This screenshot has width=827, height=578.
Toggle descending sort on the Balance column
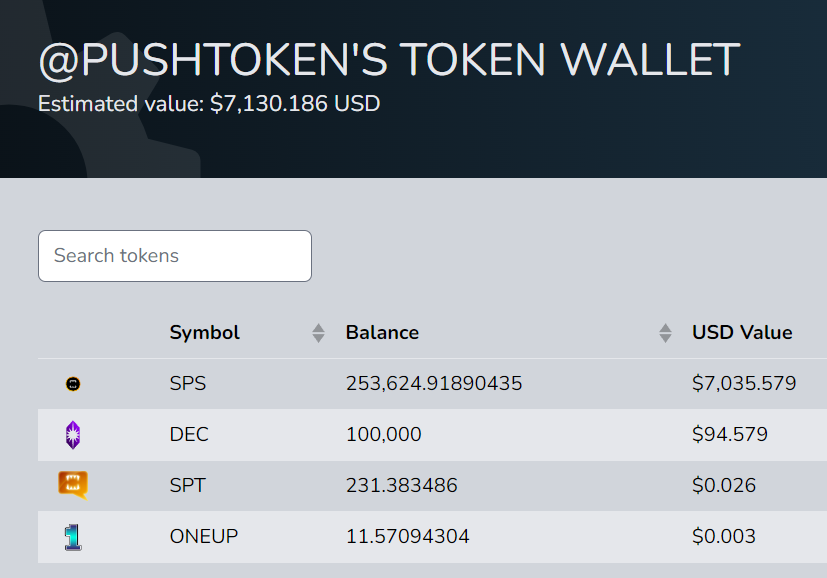pos(665,337)
